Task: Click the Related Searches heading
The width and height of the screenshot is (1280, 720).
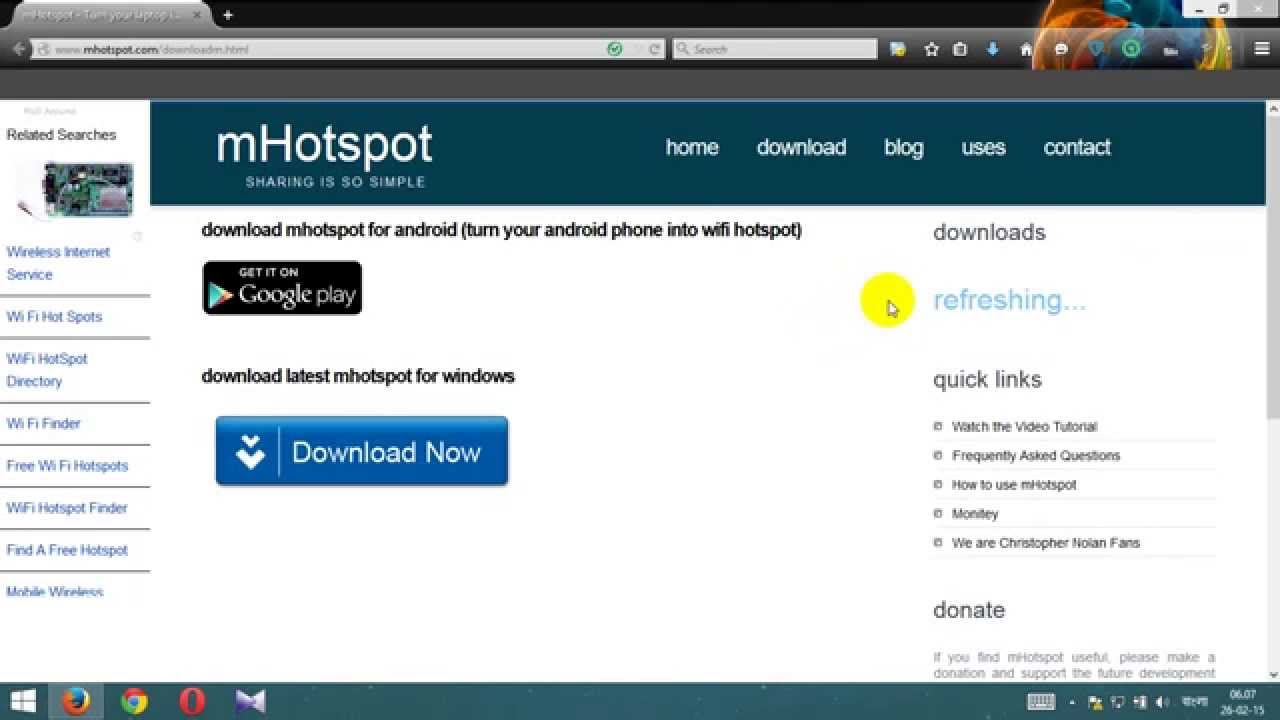Action: point(61,134)
